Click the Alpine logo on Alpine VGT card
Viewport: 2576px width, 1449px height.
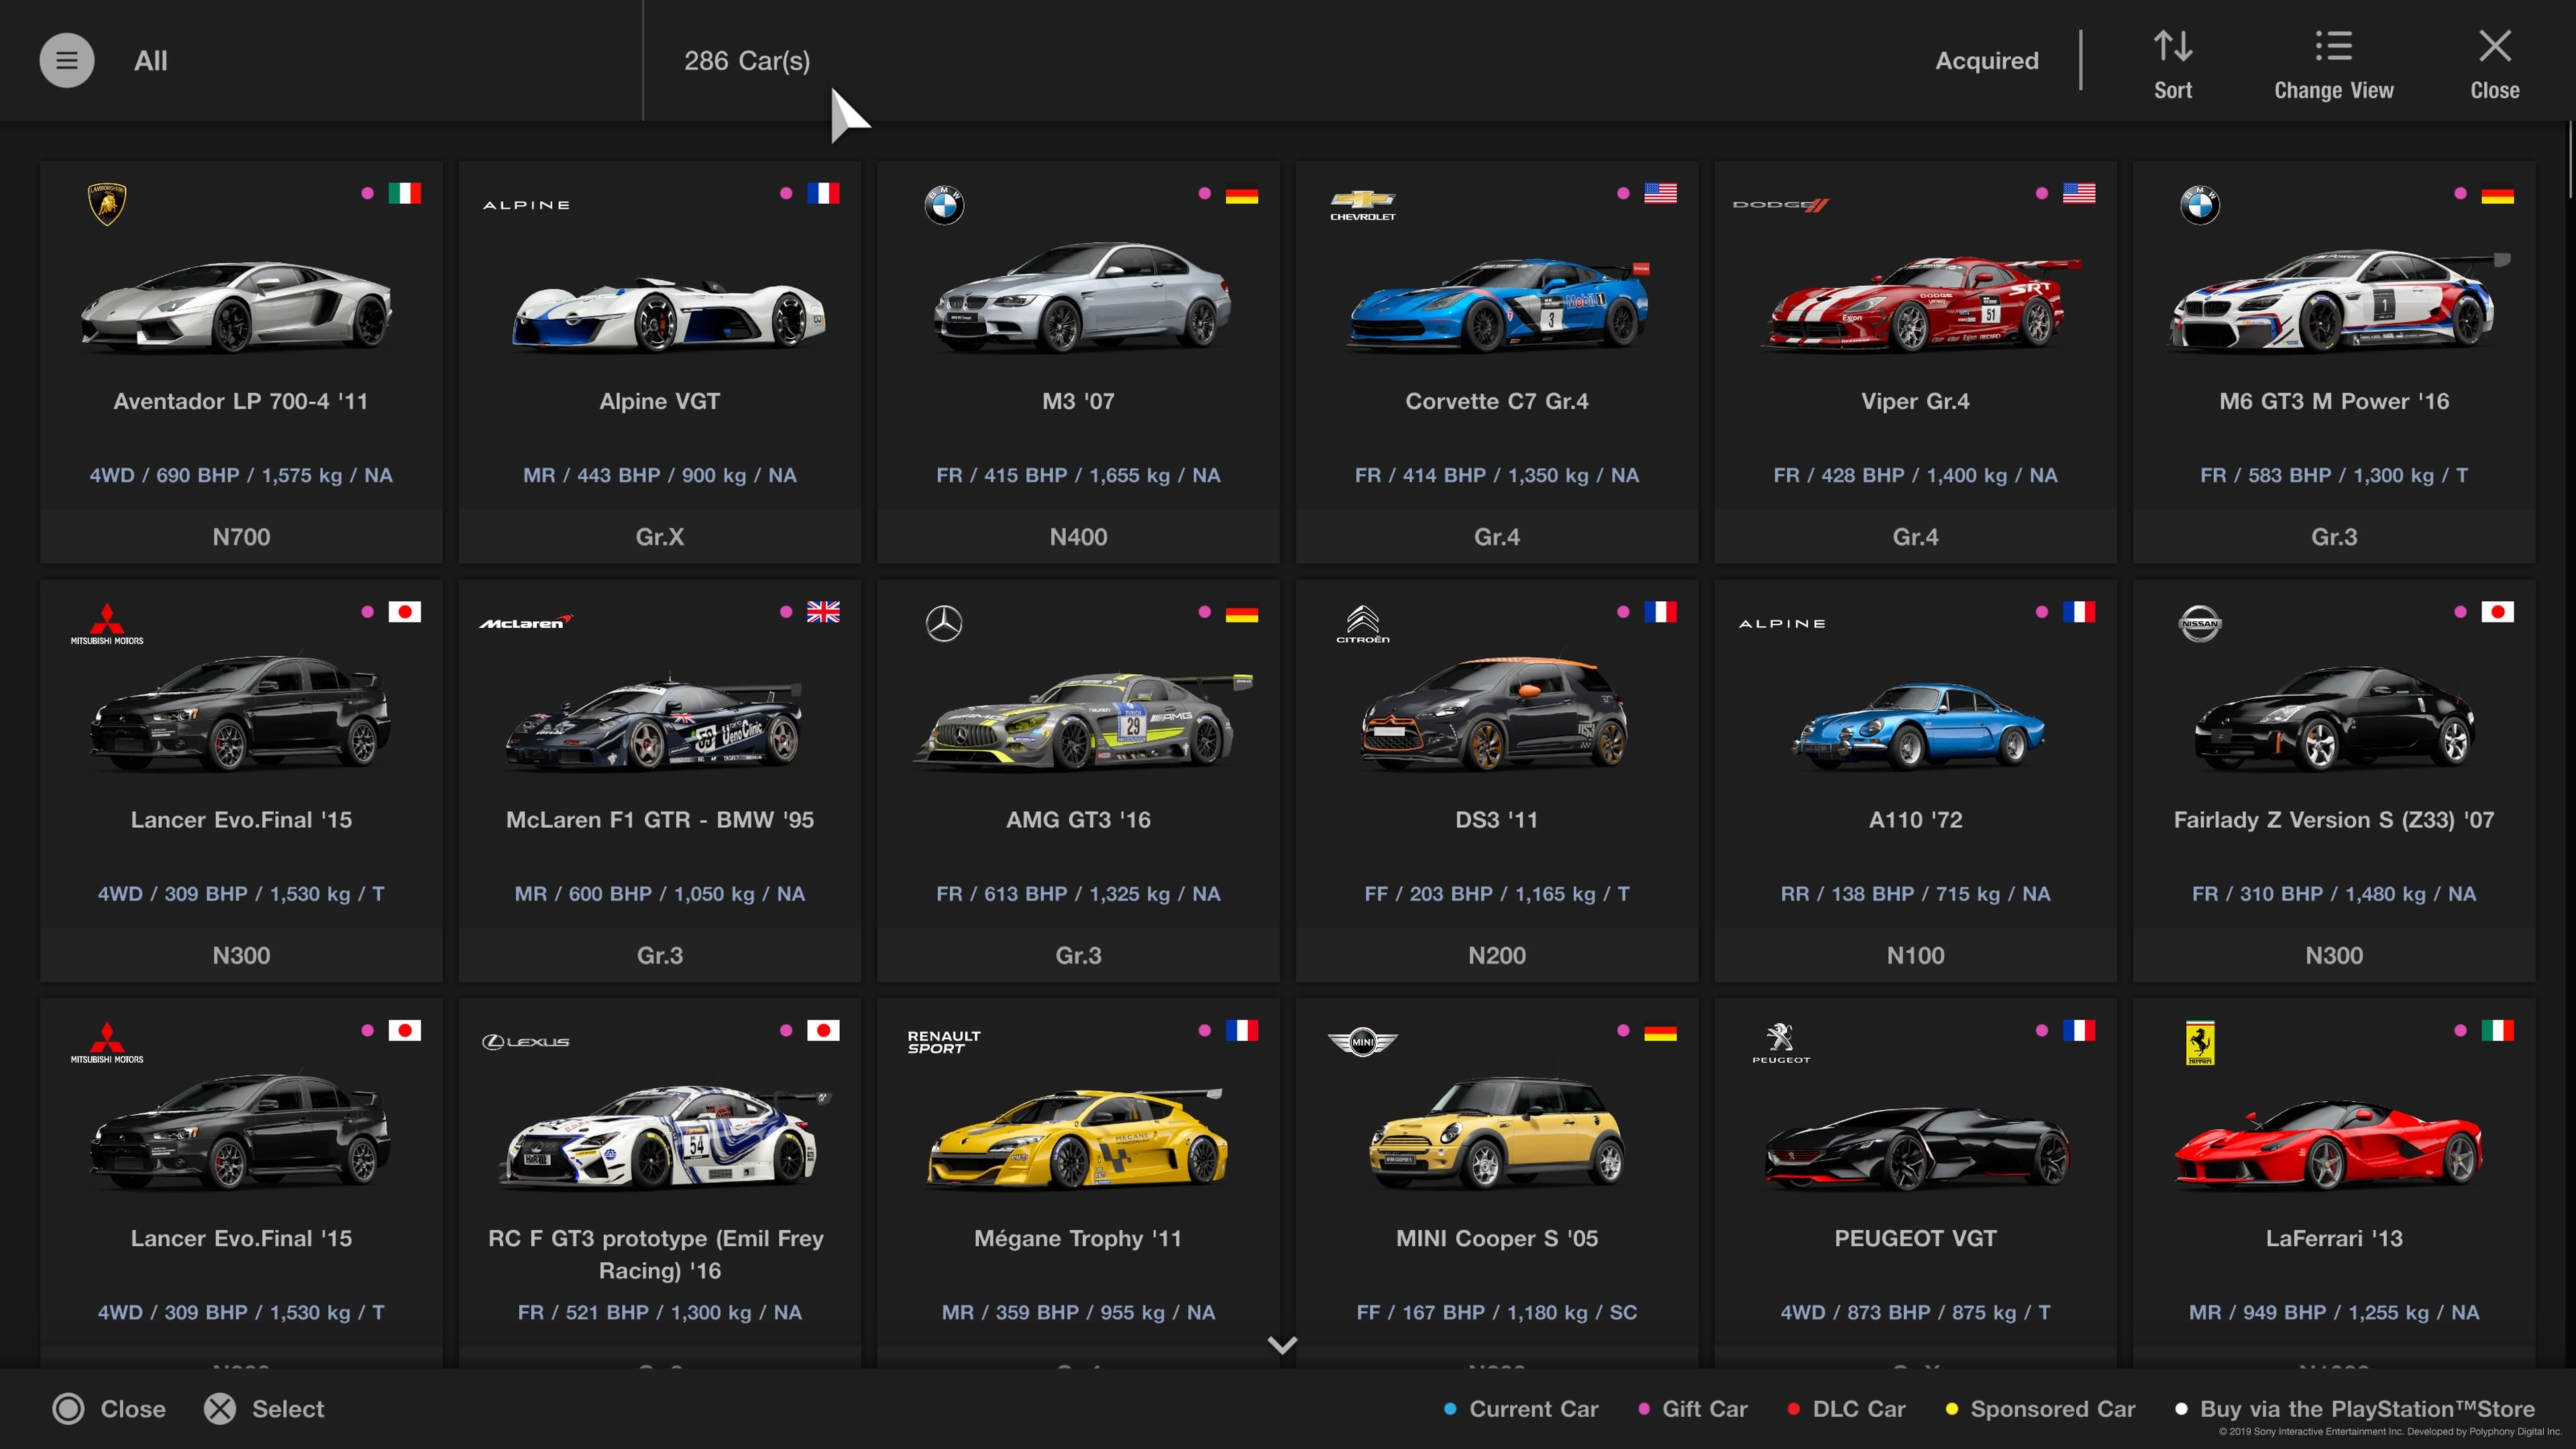pos(526,205)
